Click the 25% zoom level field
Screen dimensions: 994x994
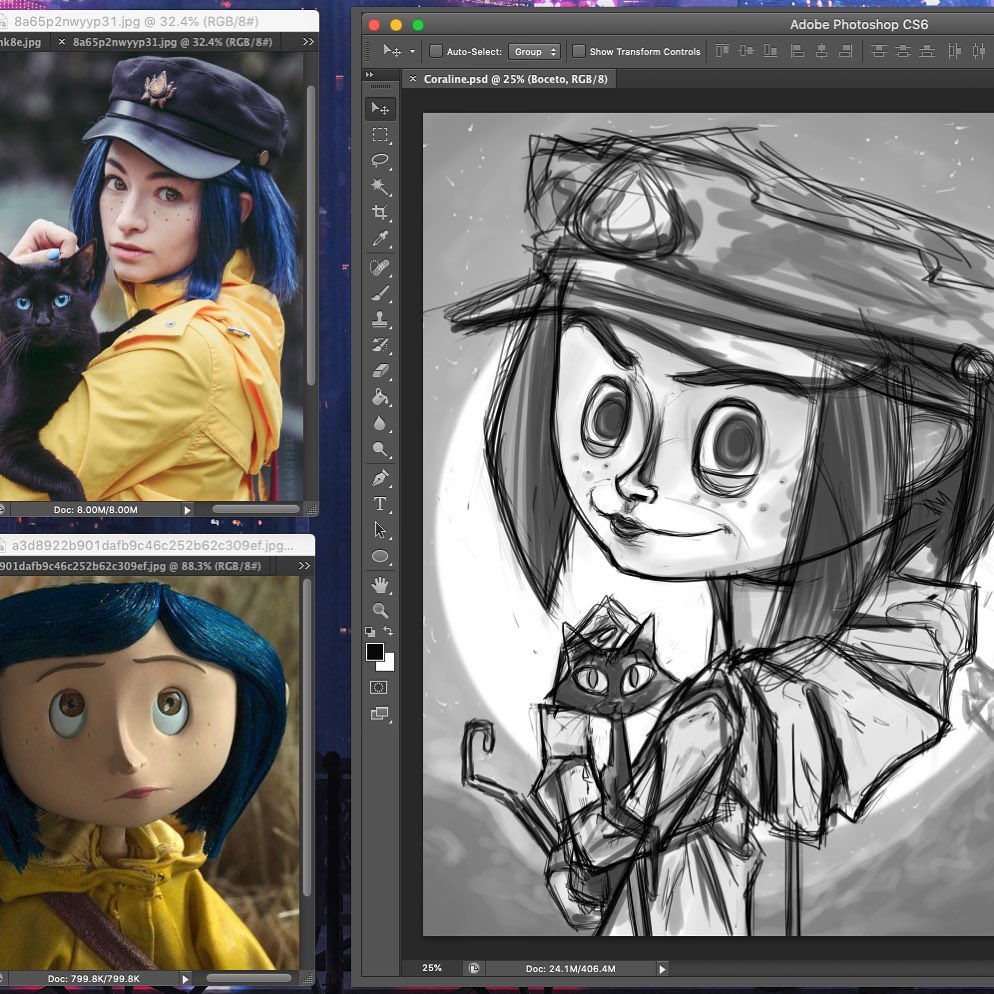pyautogui.click(x=432, y=968)
